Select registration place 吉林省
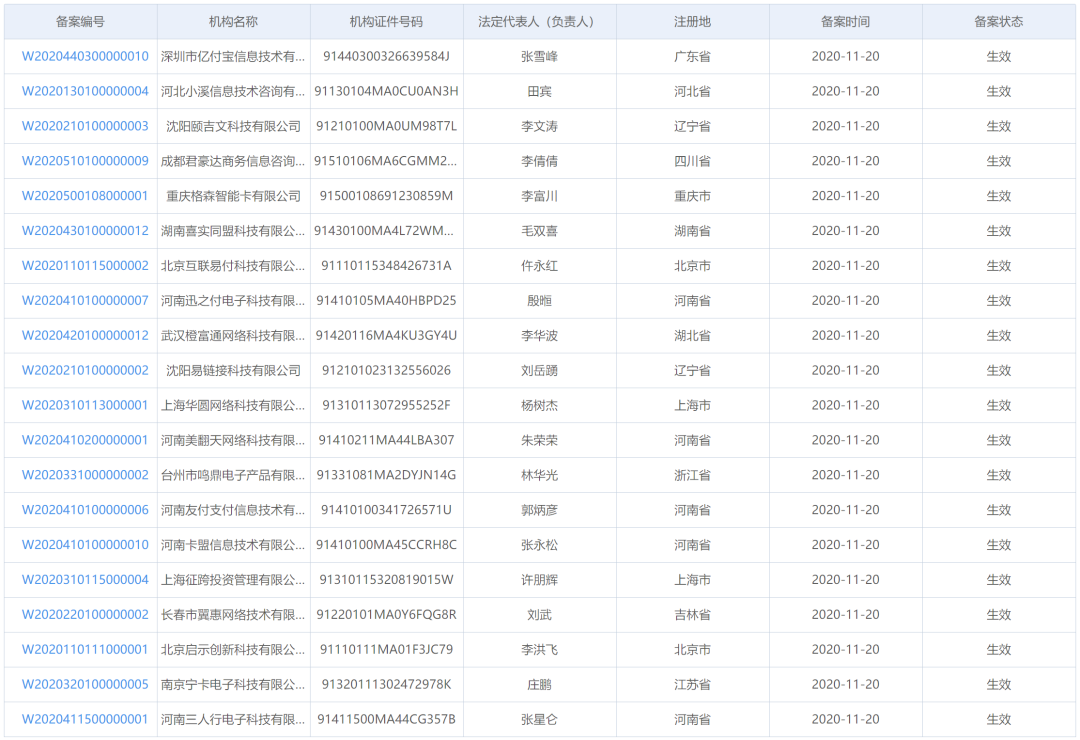The height and width of the screenshot is (740, 1080). (692, 615)
